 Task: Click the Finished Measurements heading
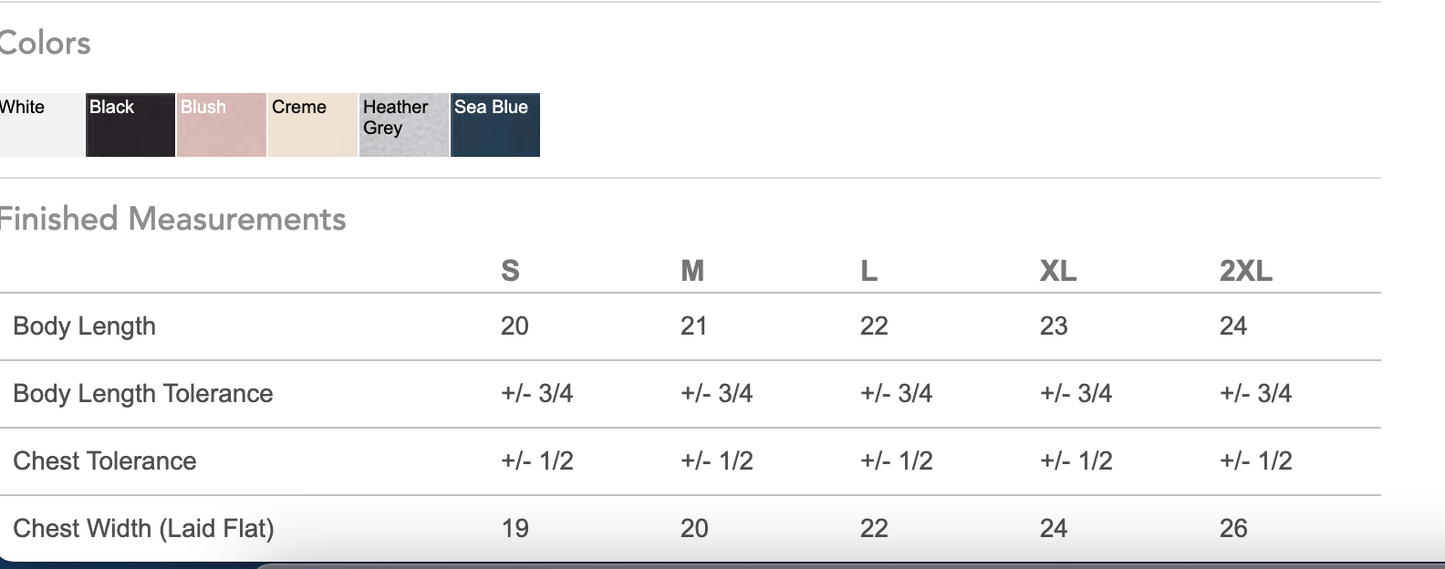172,219
